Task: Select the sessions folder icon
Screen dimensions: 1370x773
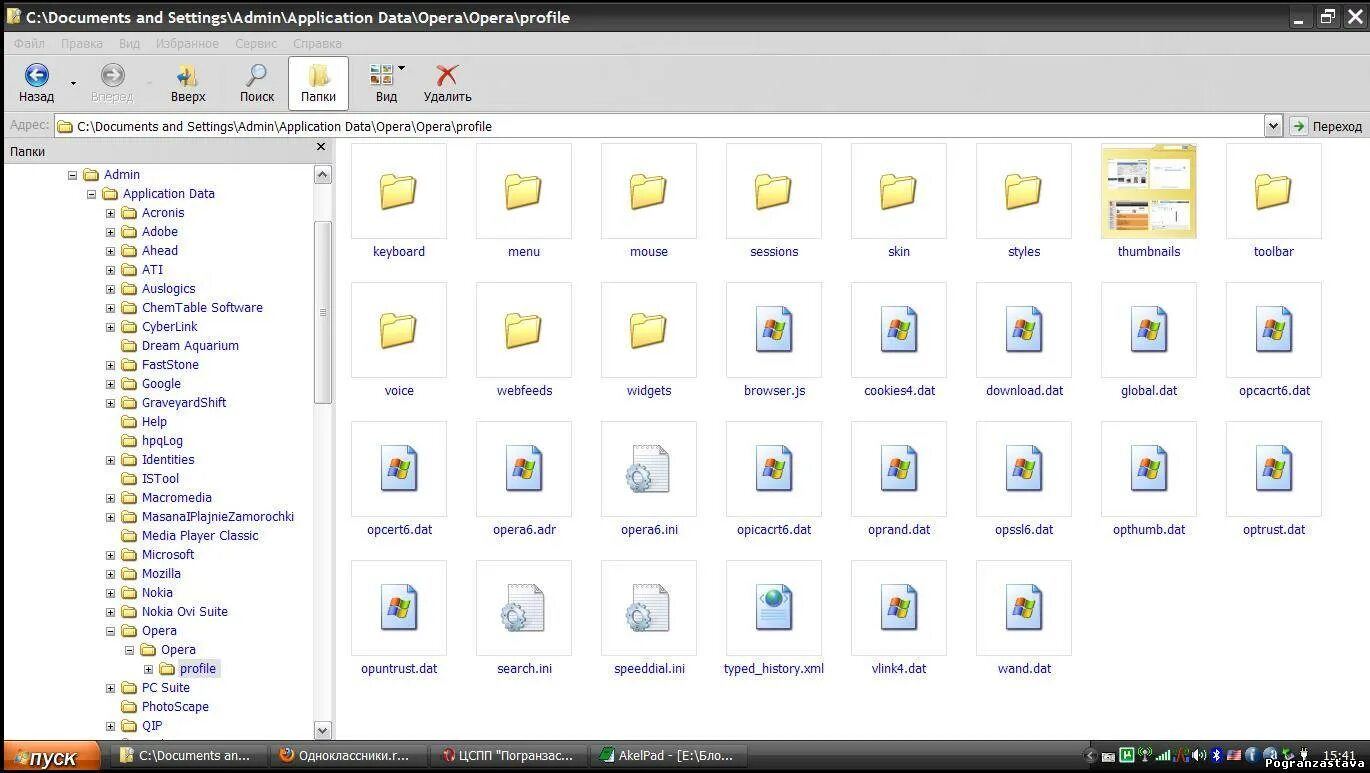Action: pyautogui.click(x=773, y=190)
